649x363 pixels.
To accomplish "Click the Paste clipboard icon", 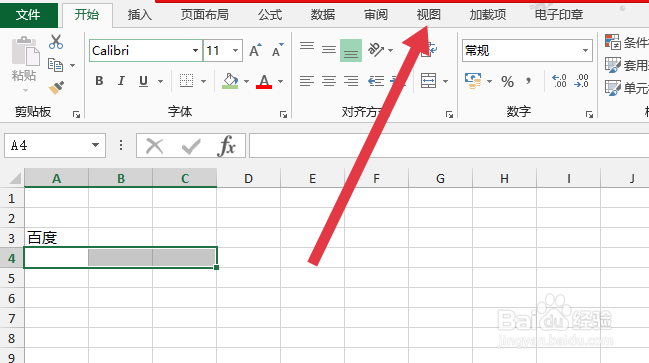I will point(25,51).
